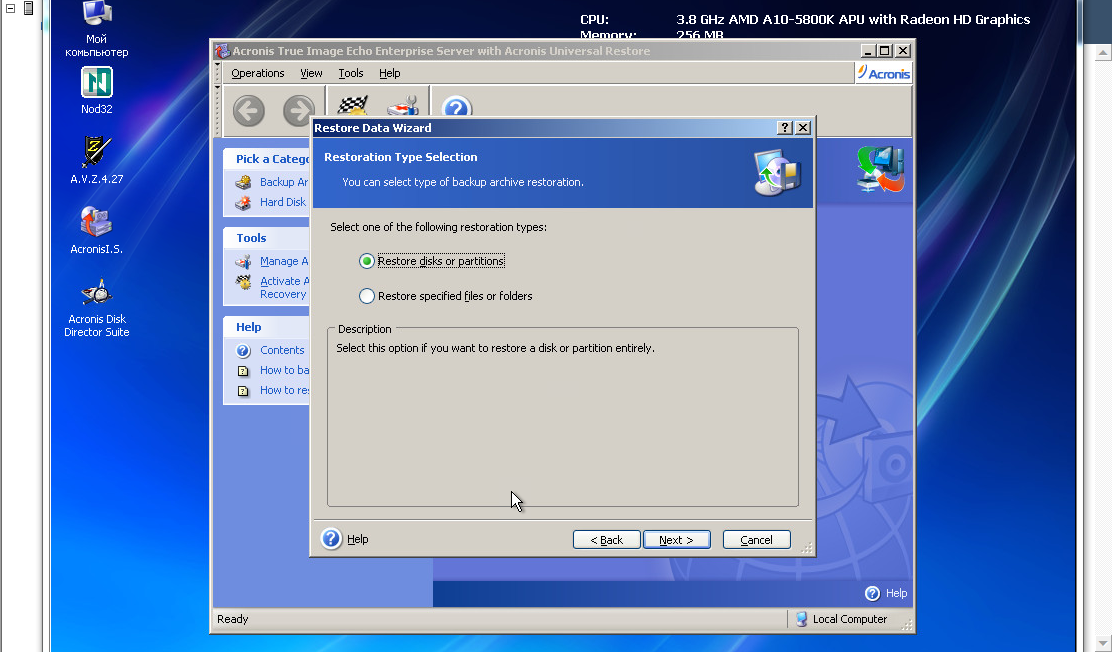Image resolution: width=1112 pixels, height=652 pixels.
Task: Click the Forward arrow toolbar button
Action: pos(299,111)
